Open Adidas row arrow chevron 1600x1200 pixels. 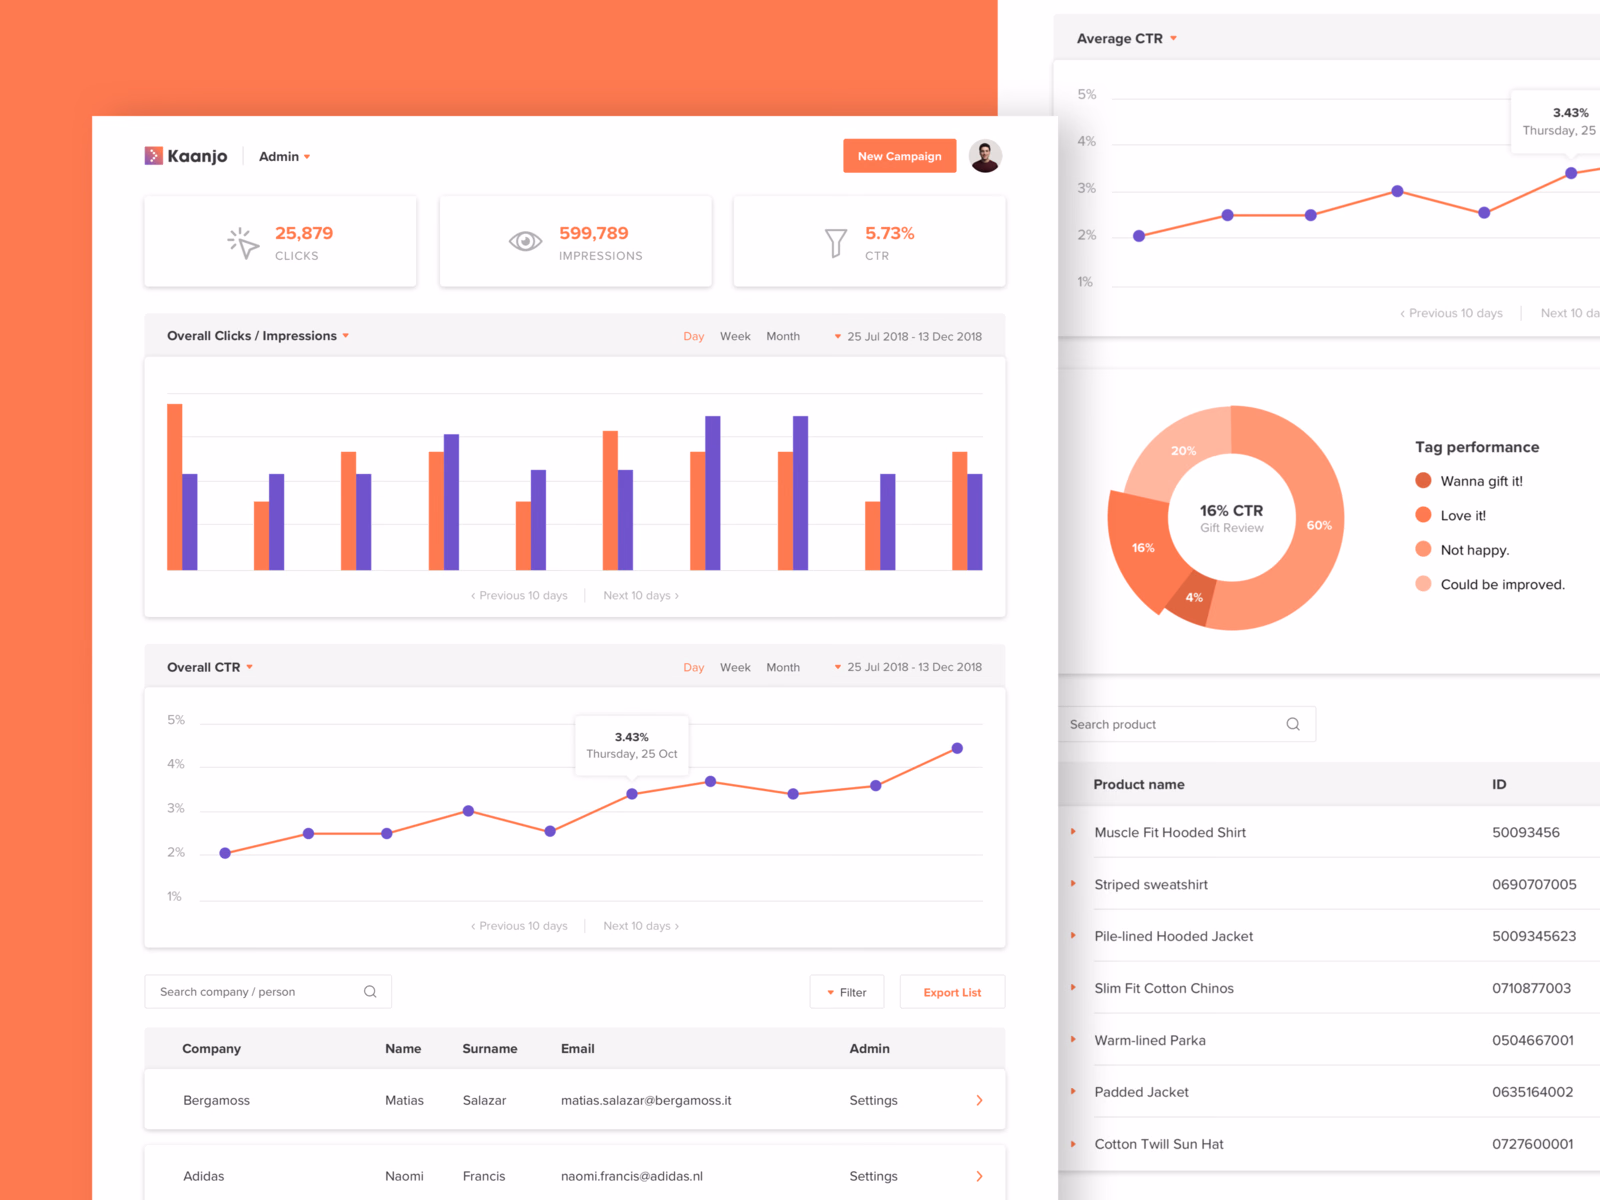[x=979, y=1176]
